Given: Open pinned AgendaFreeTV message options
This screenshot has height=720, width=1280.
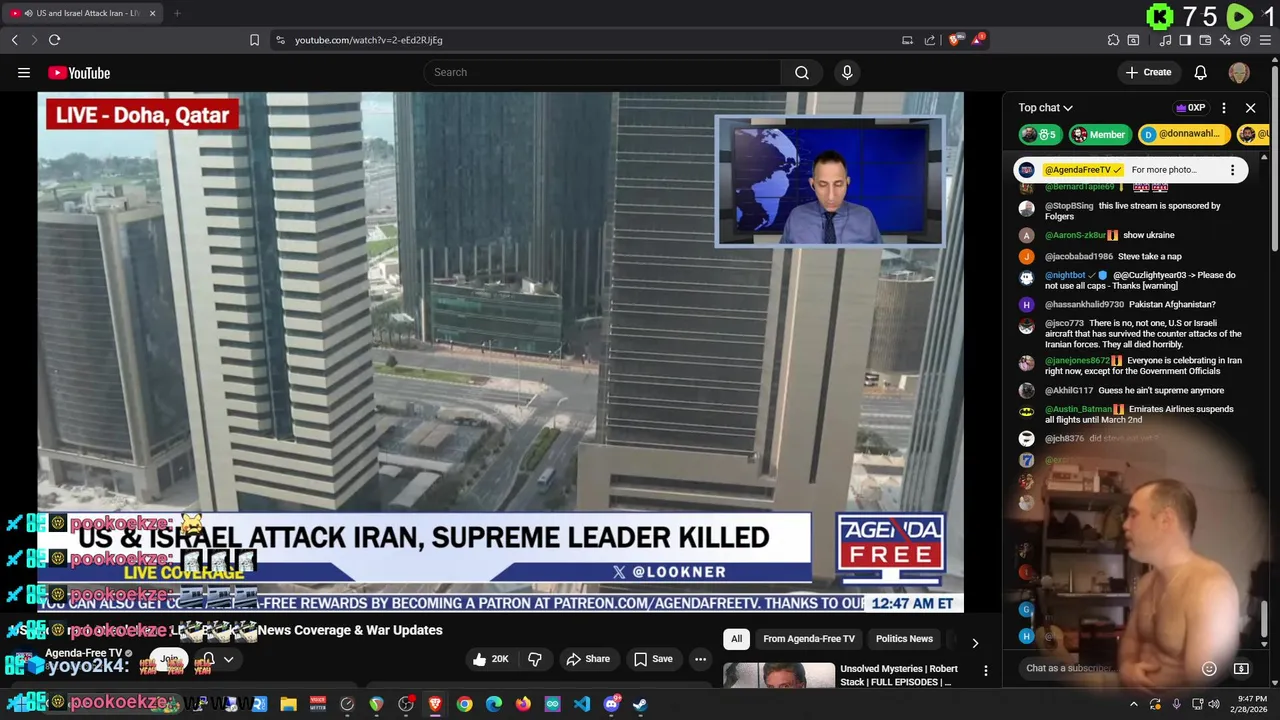Looking at the screenshot, I should tap(1232, 170).
